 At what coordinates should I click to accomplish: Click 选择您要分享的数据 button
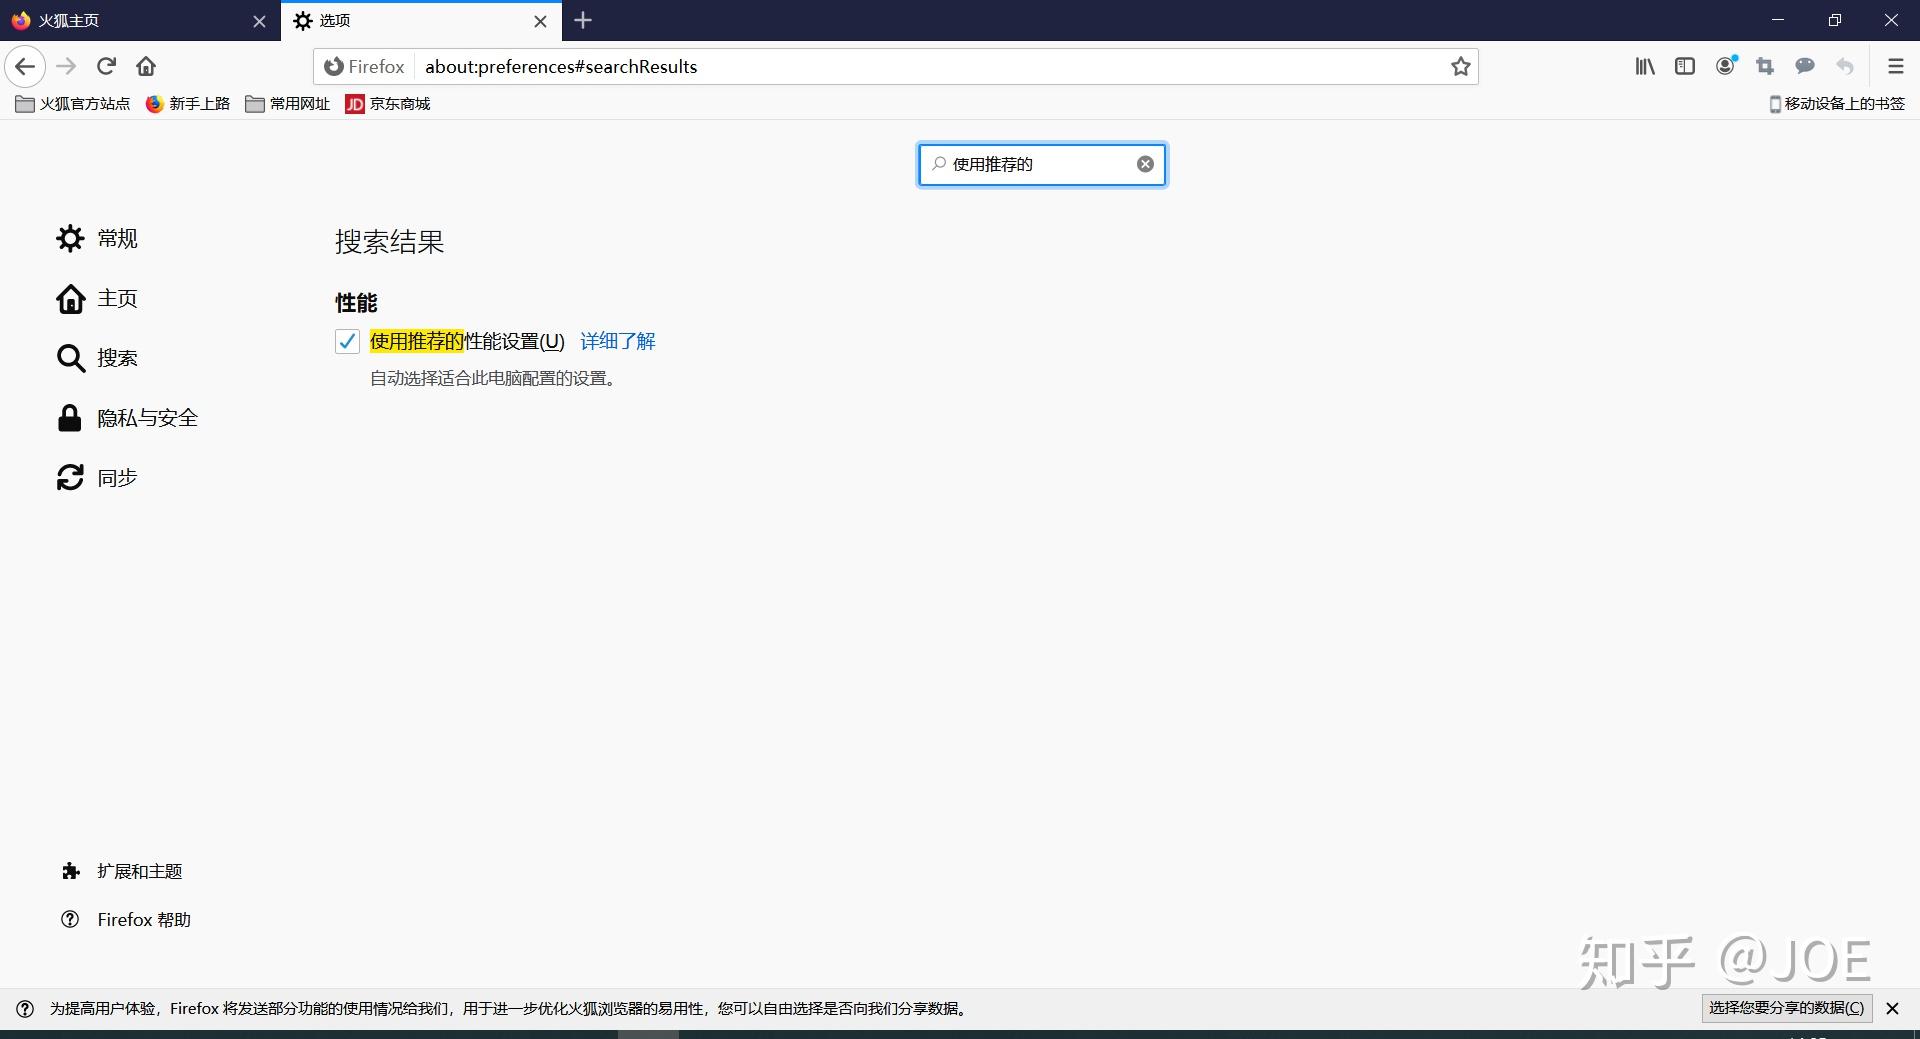click(x=1786, y=1008)
